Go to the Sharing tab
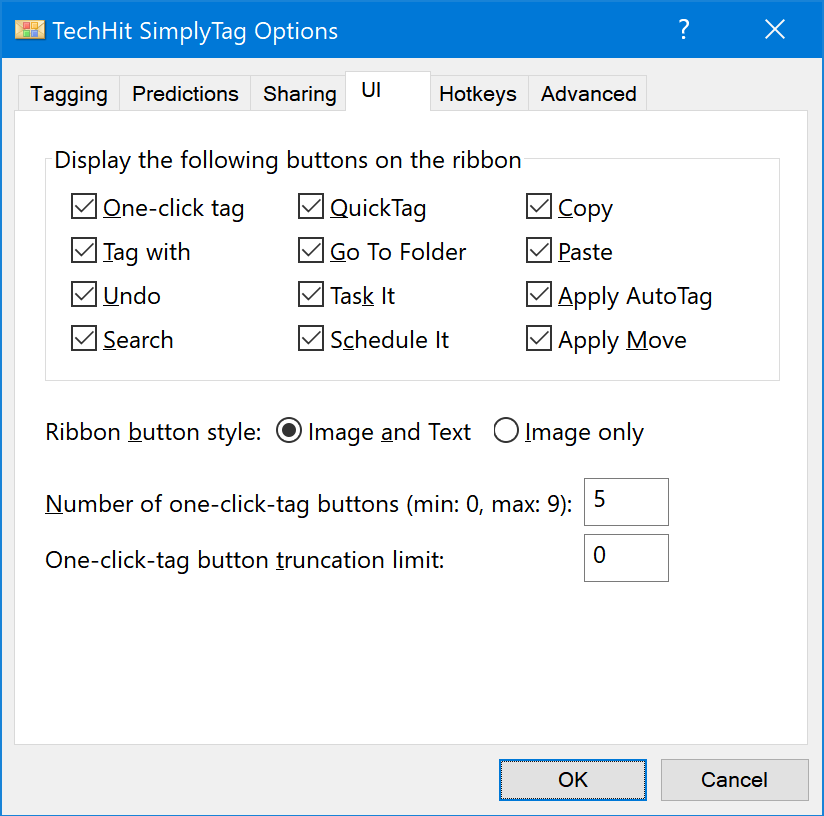 pos(299,94)
